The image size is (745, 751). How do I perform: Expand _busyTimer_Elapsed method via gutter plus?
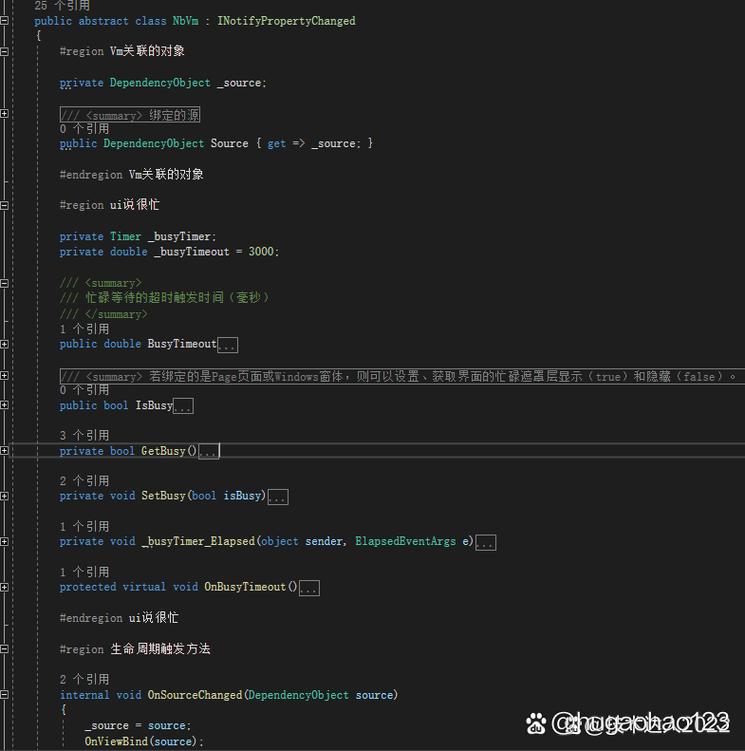[x=4, y=542]
